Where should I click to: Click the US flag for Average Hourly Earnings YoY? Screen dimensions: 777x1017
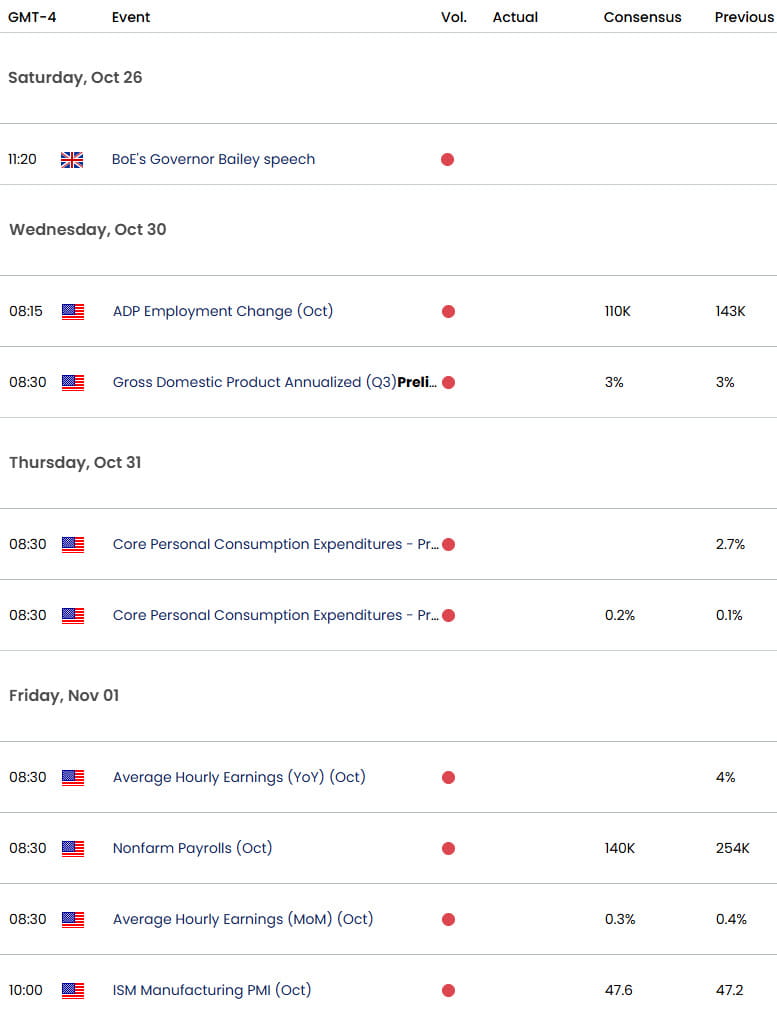(x=72, y=777)
